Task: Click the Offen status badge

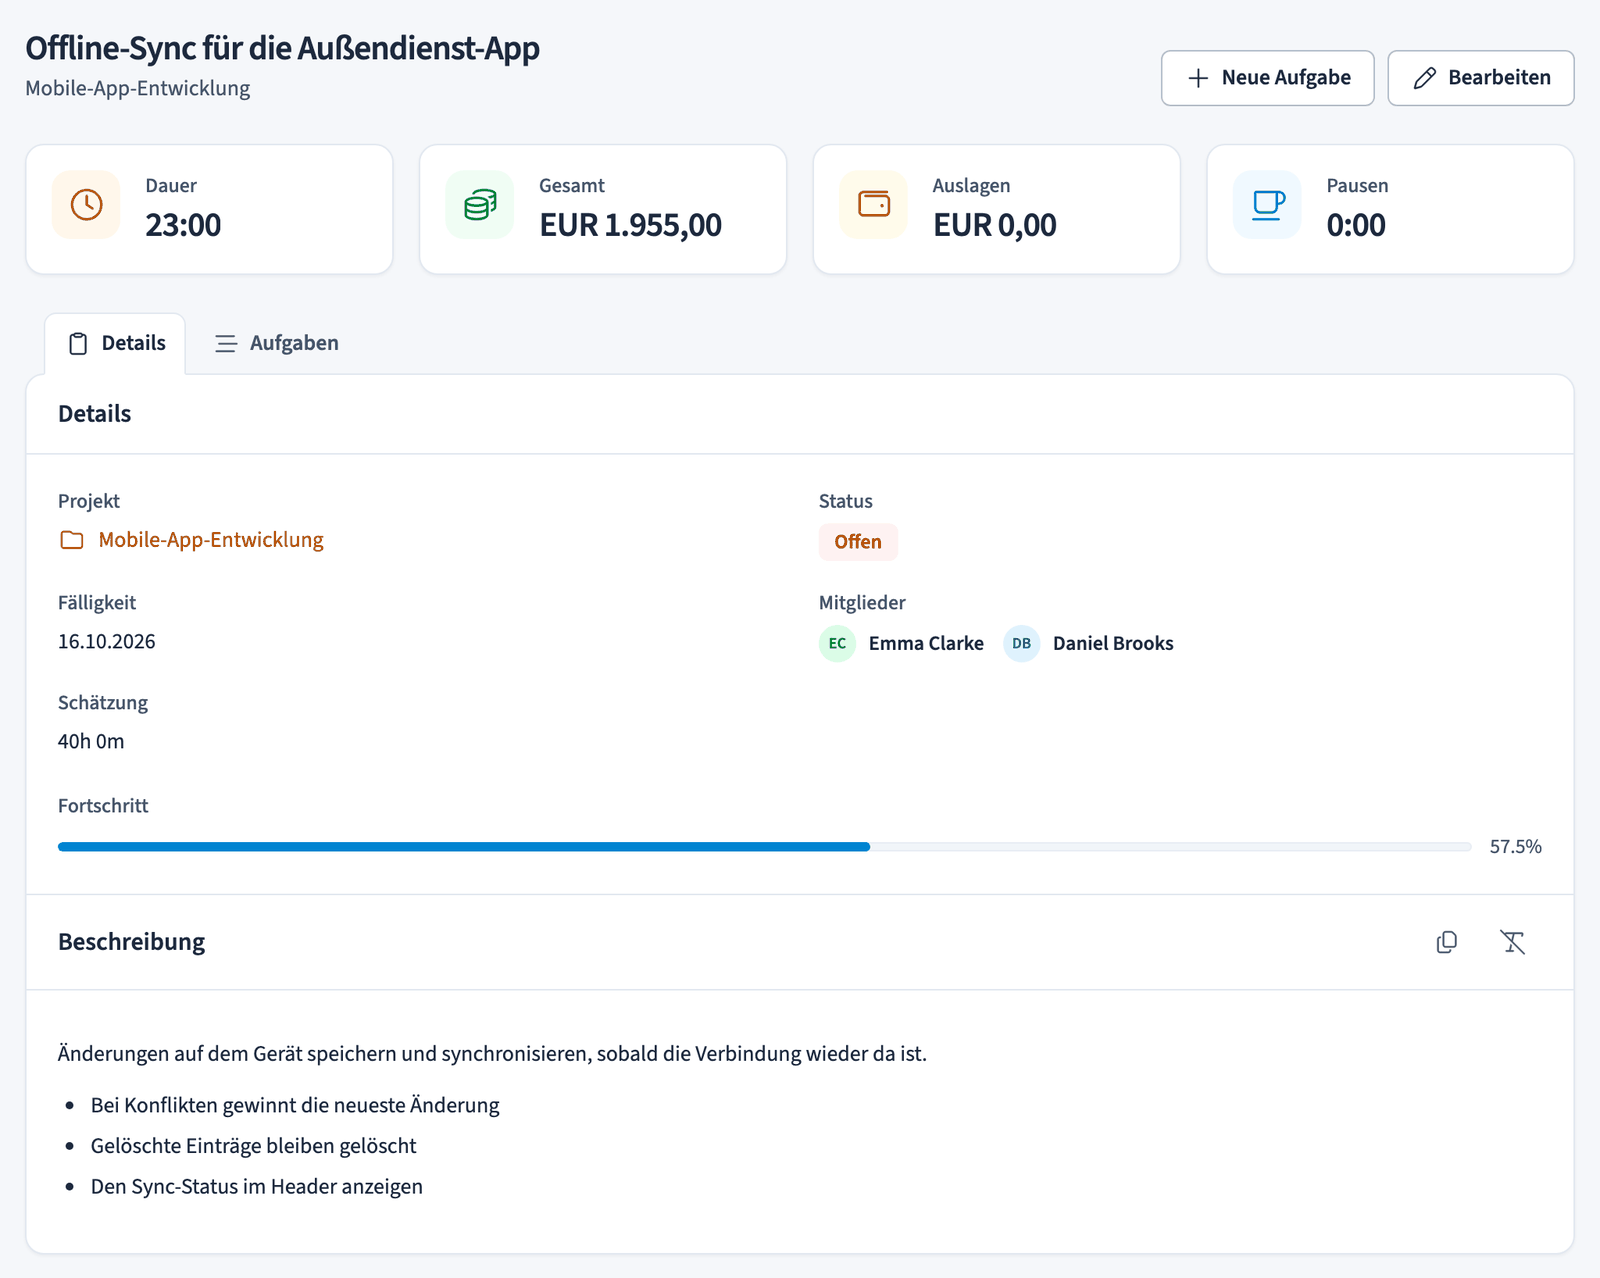Action: coord(858,542)
